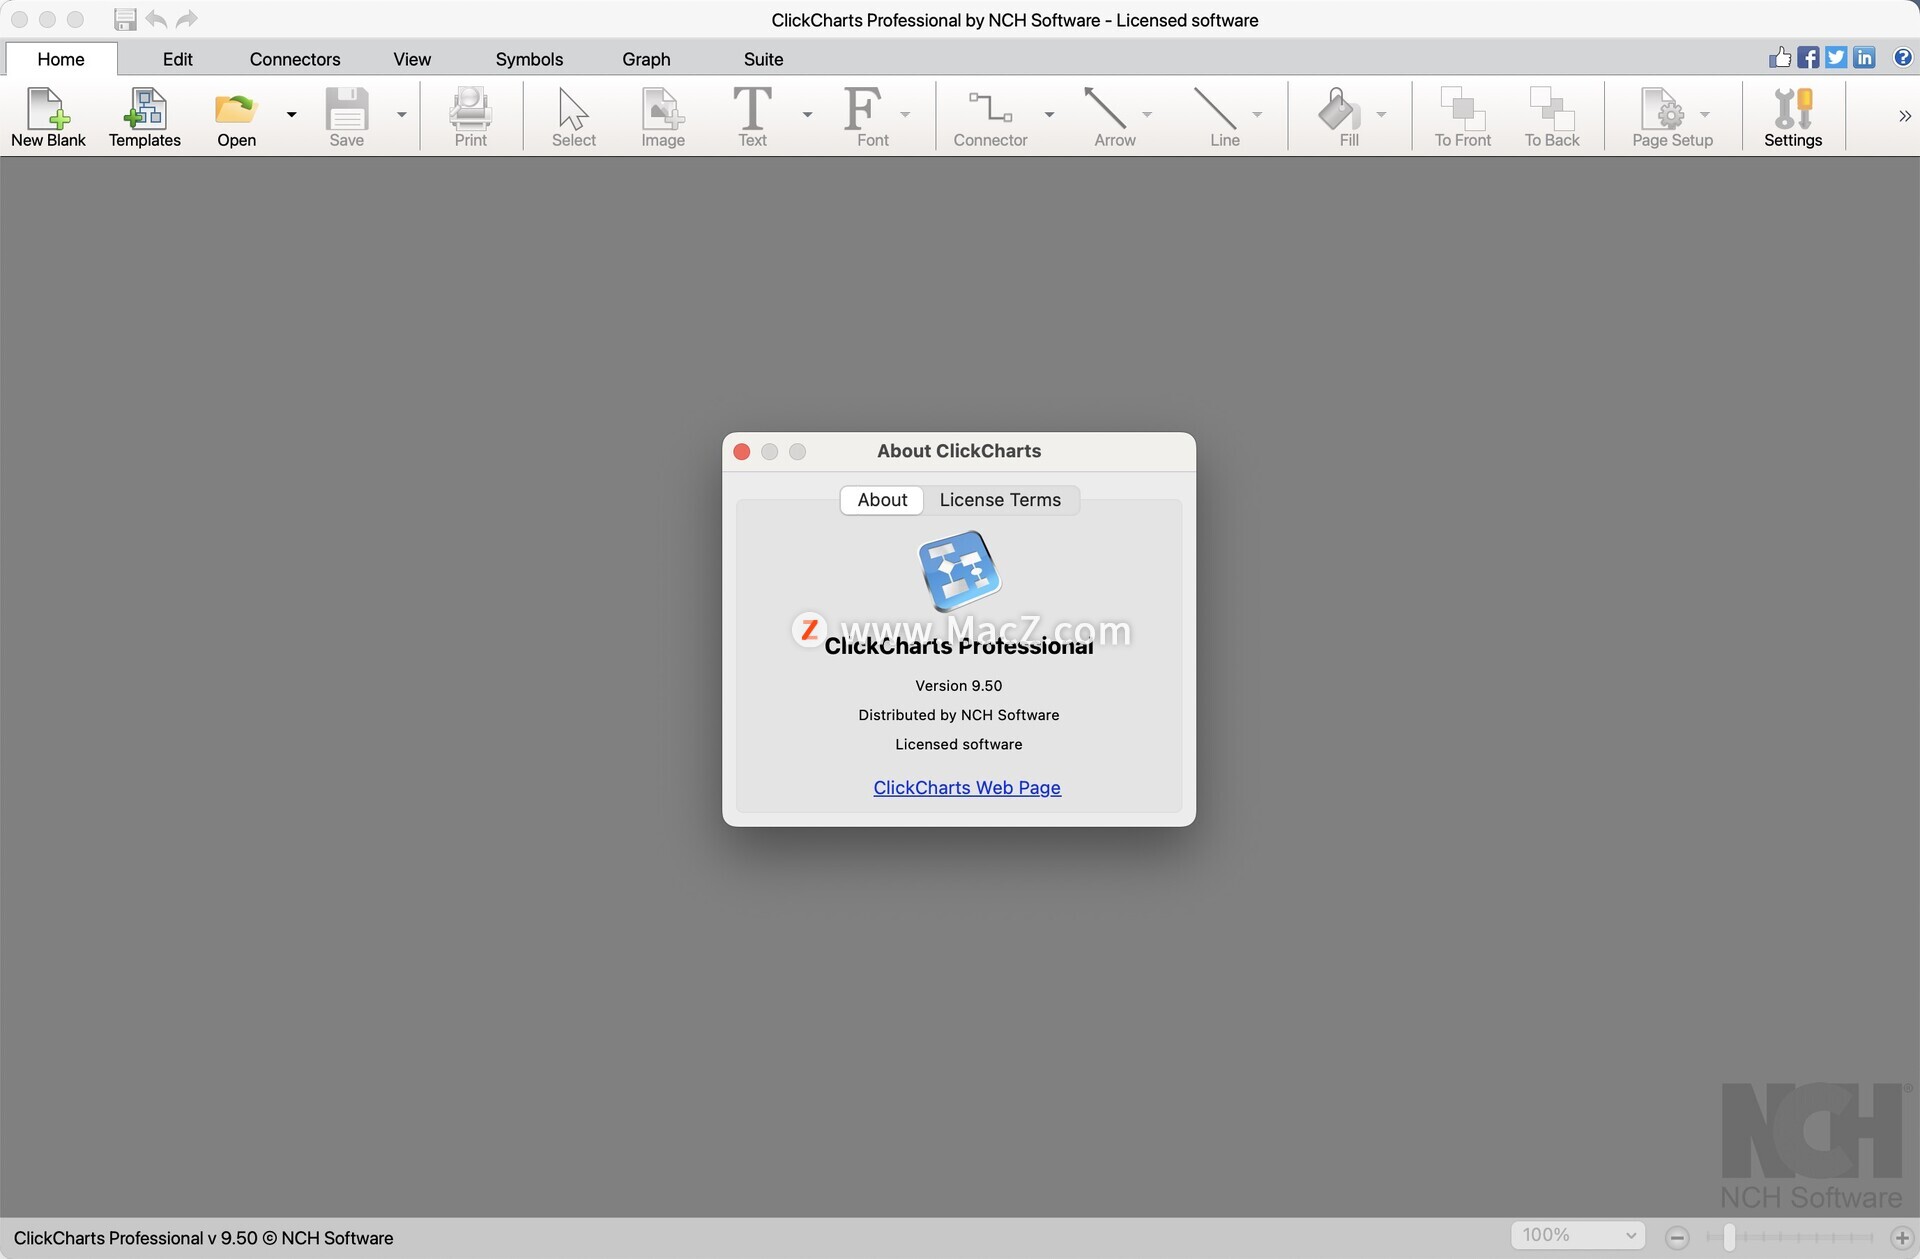Select the Line drawing tool
1920x1259 pixels.
1224,117
